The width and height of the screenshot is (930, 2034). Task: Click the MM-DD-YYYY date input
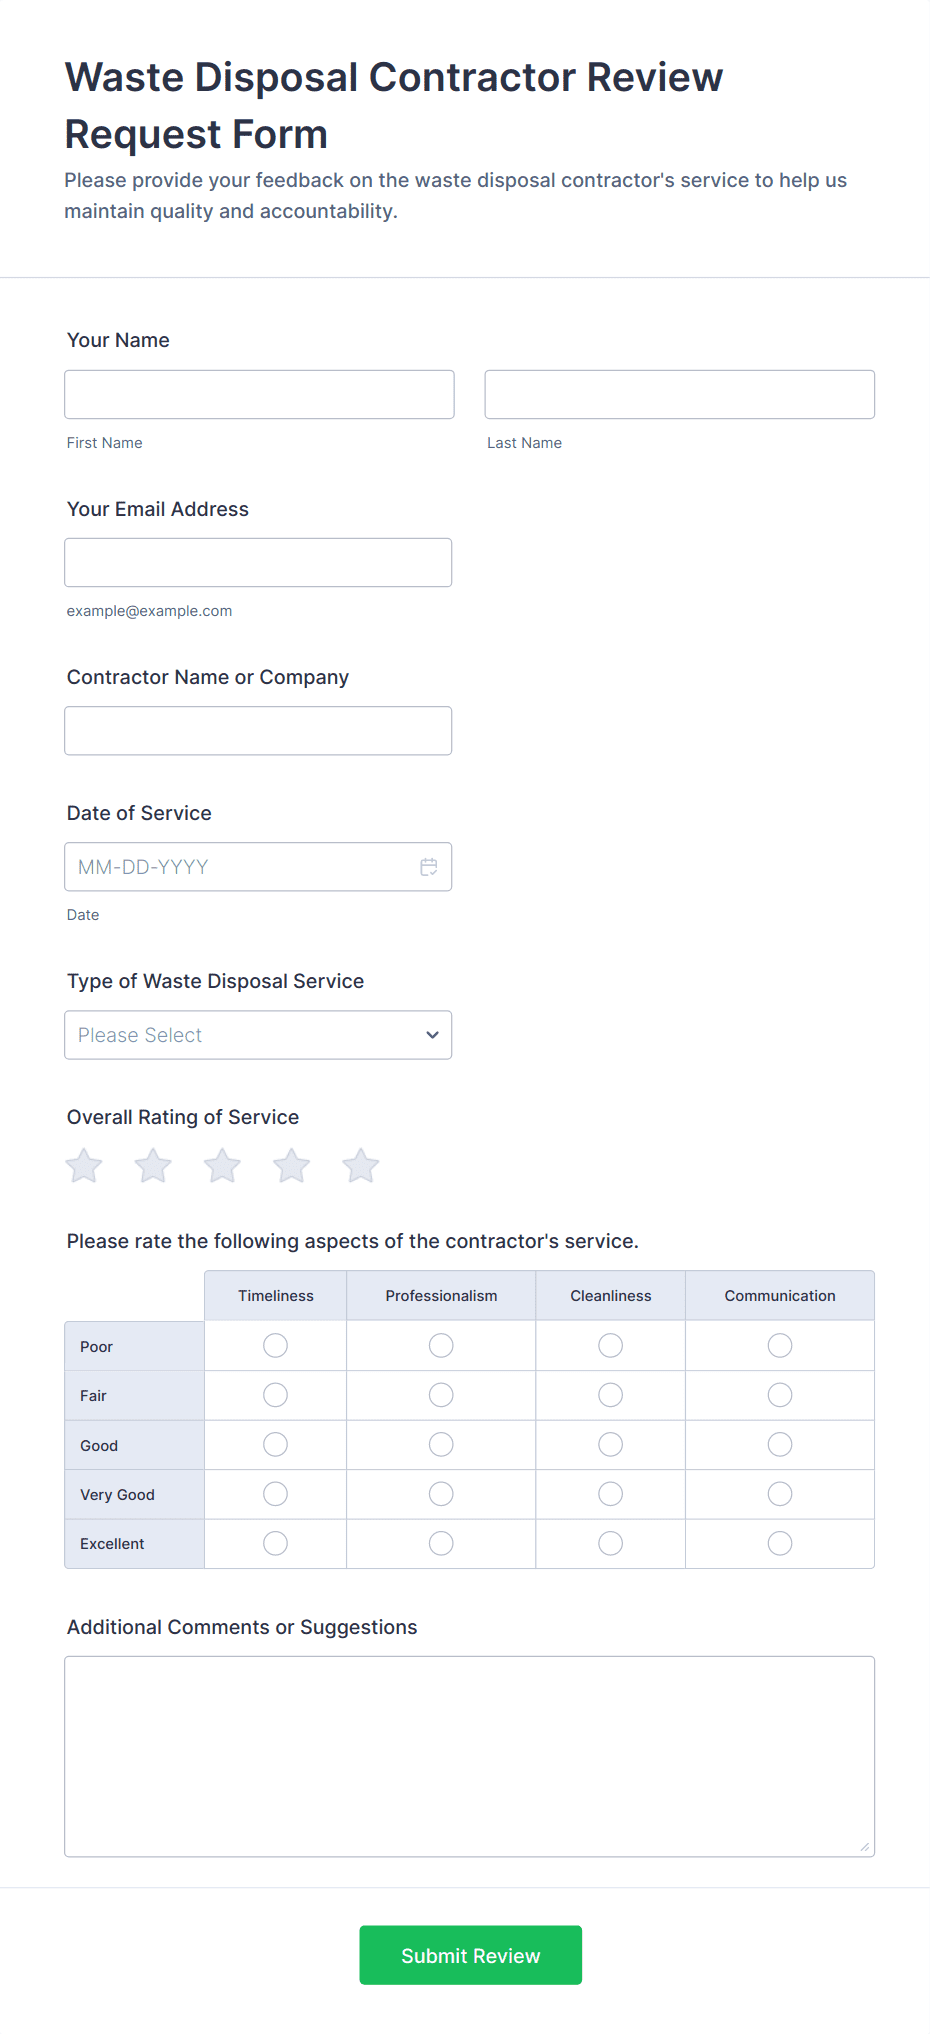point(240,867)
